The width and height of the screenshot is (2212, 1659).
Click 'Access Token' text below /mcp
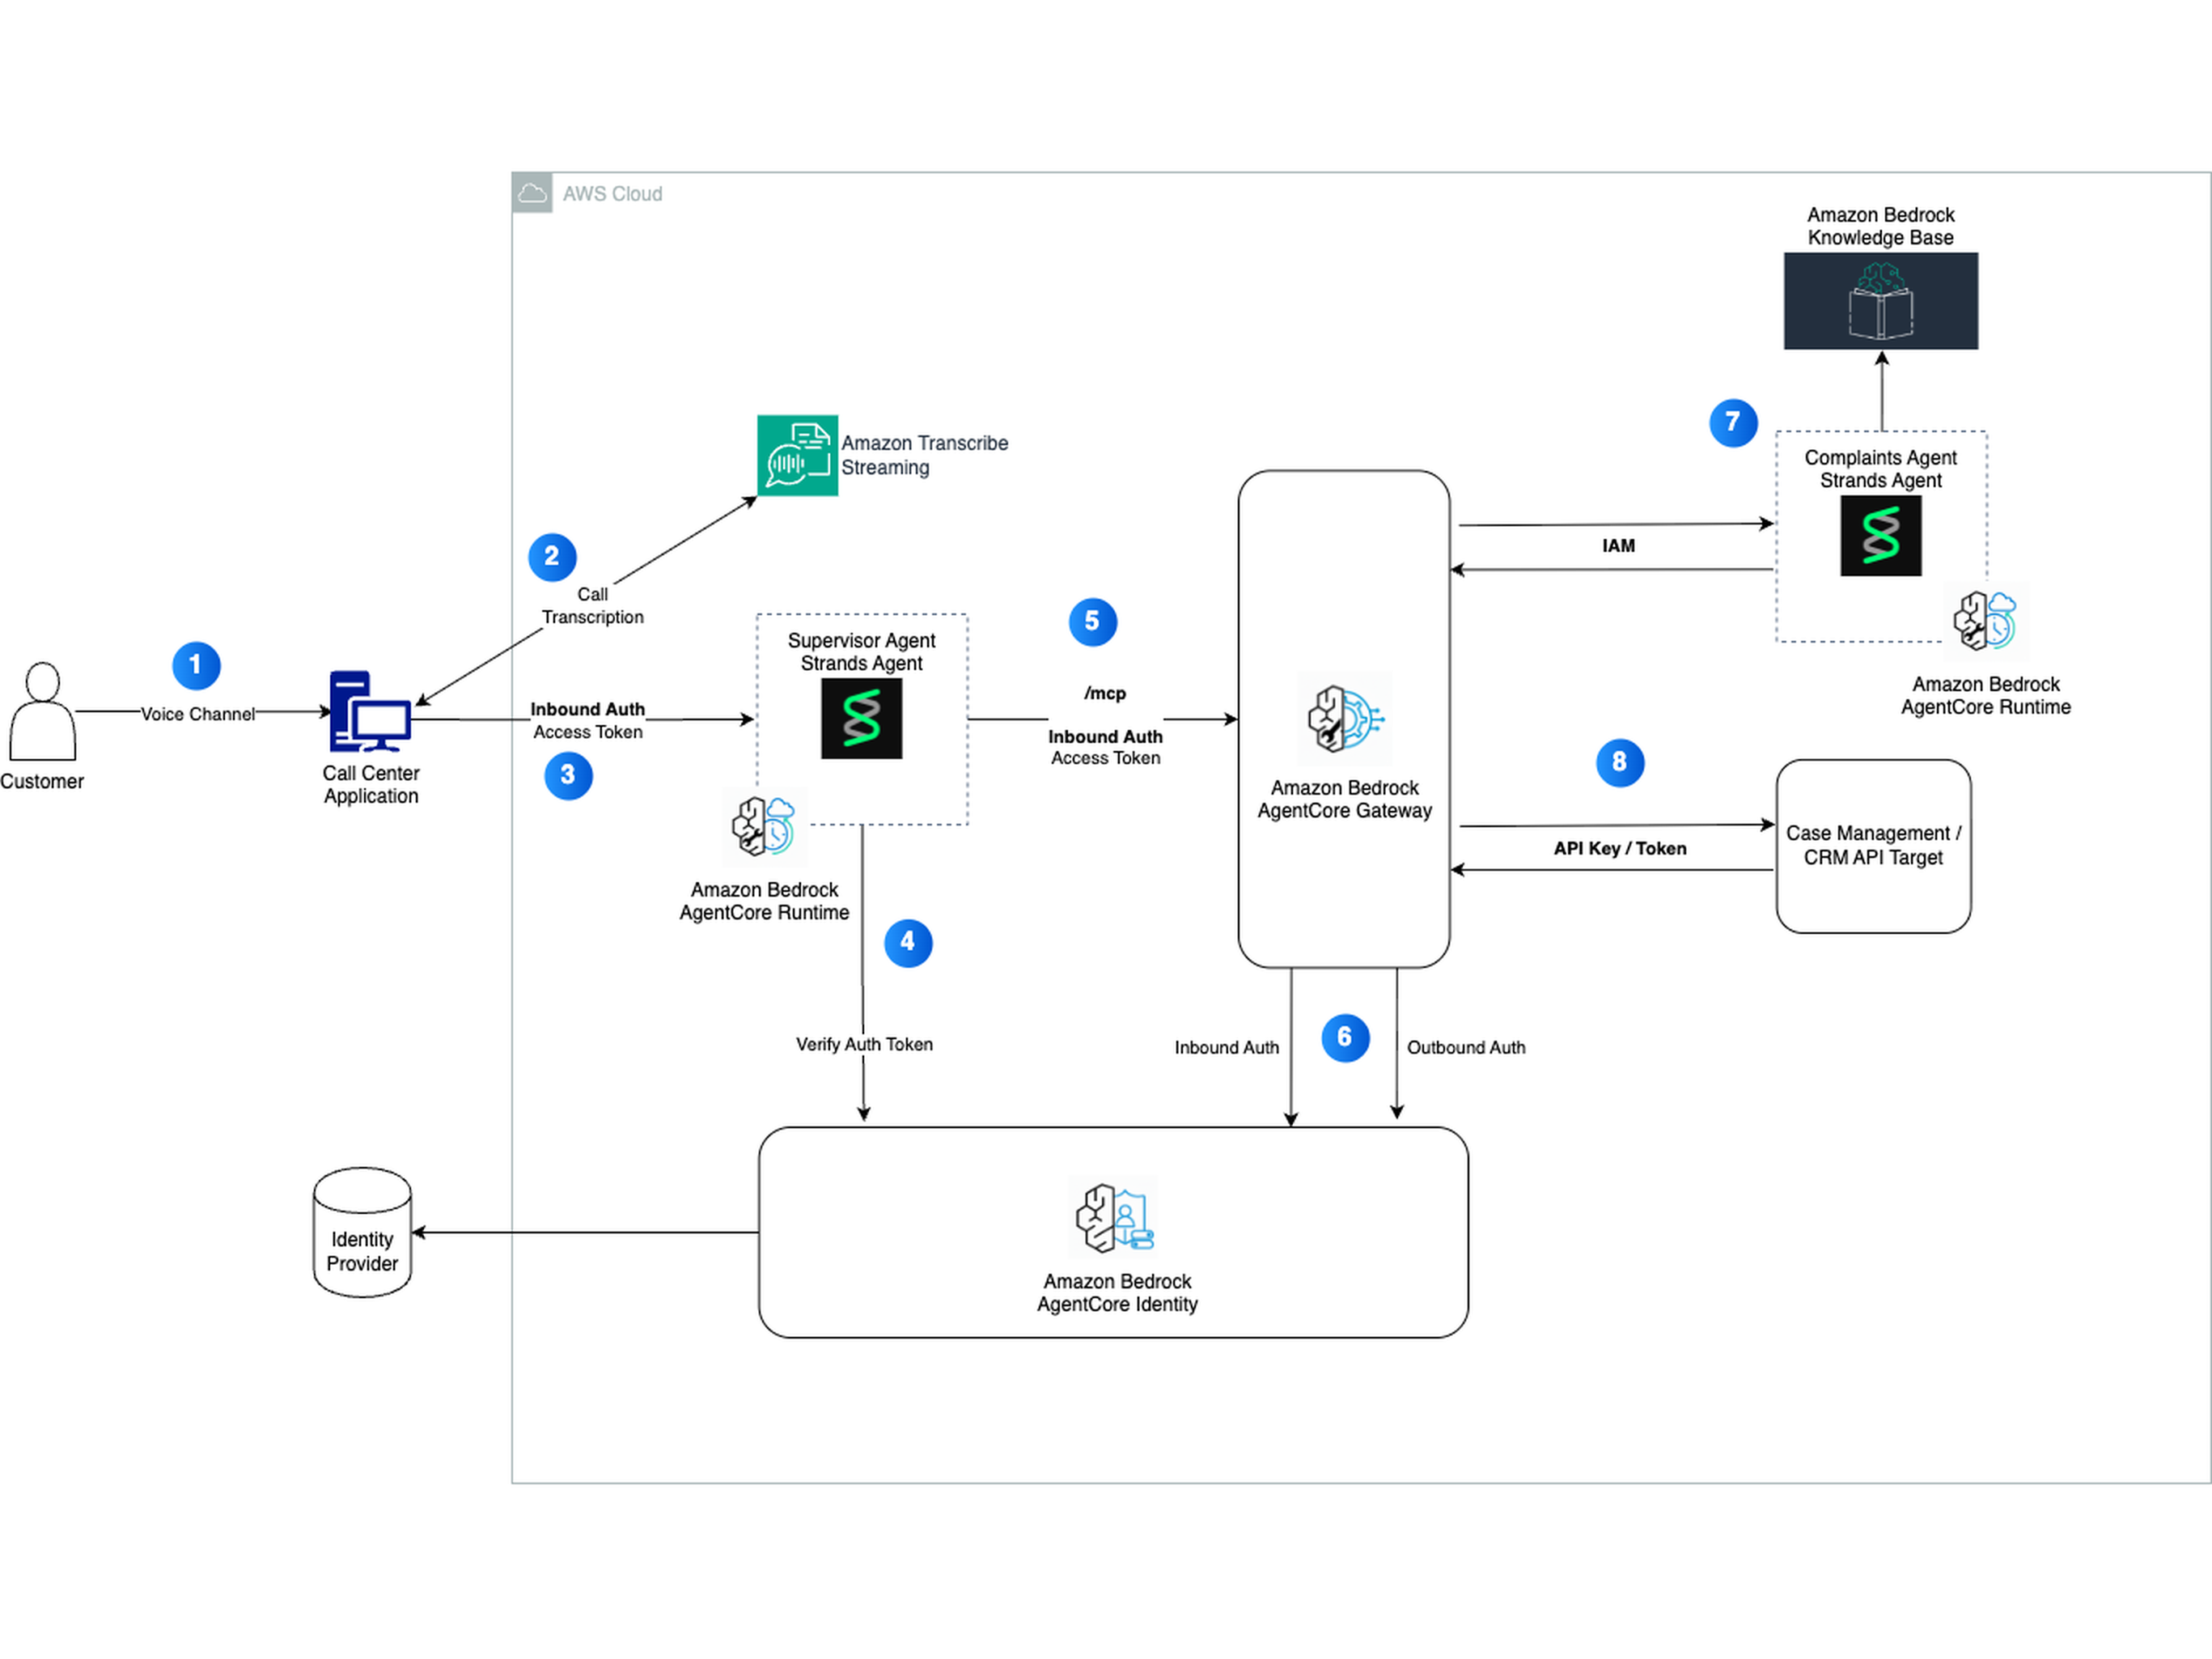pyautogui.click(x=1105, y=758)
